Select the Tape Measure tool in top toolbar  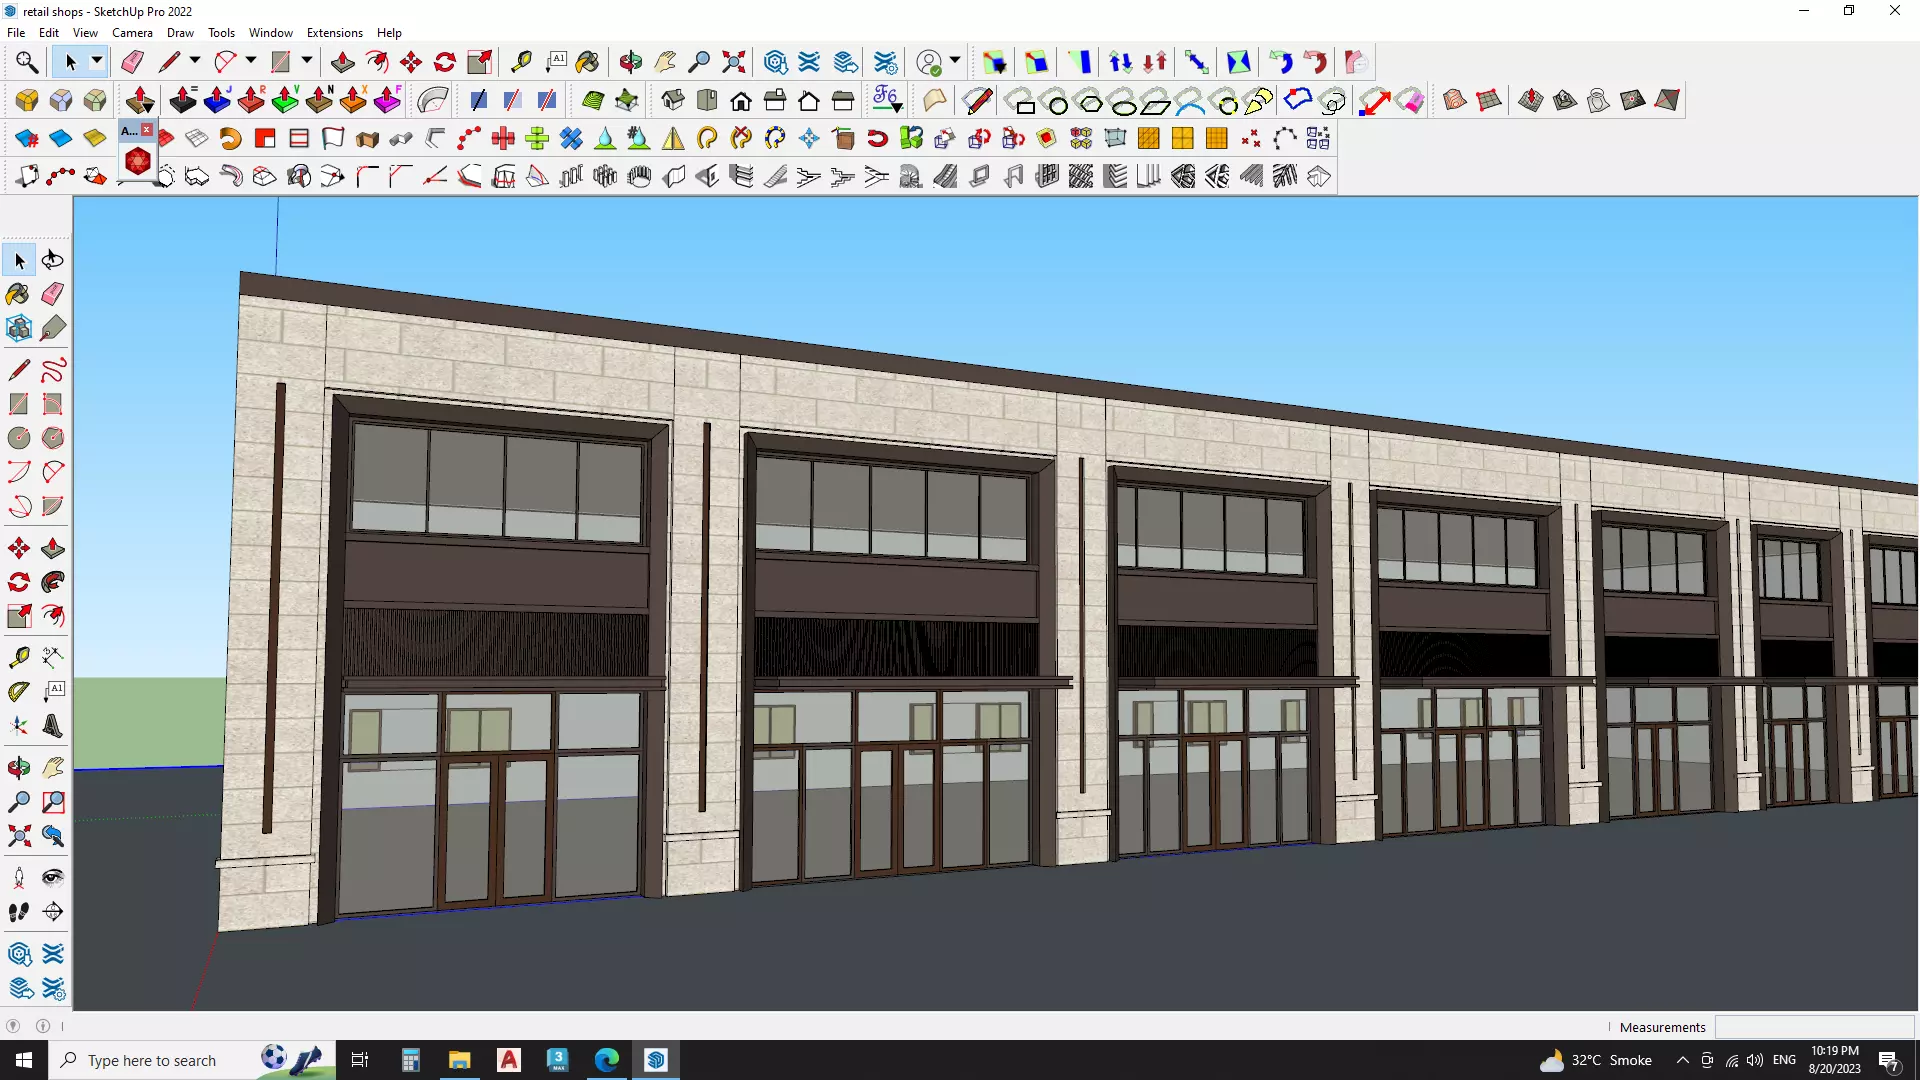pyautogui.click(x=521, y=62)
